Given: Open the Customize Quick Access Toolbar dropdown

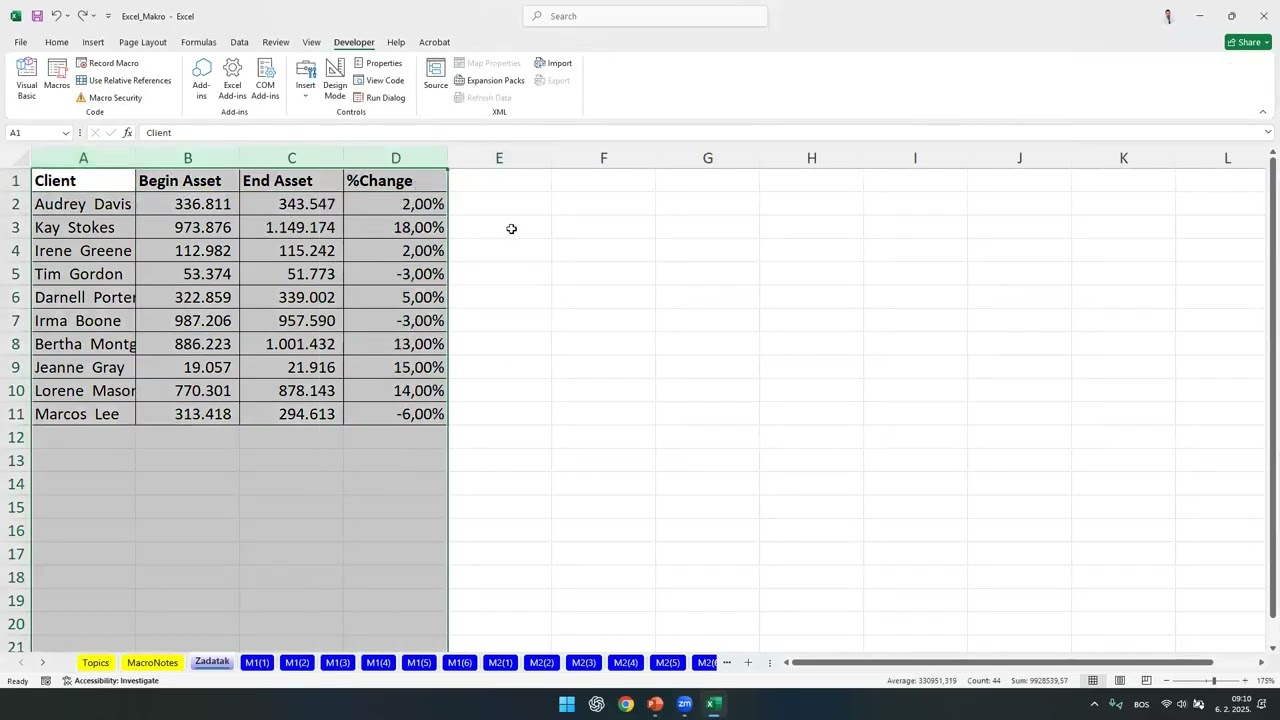Looking at the screenshot, I should (108, 16).
